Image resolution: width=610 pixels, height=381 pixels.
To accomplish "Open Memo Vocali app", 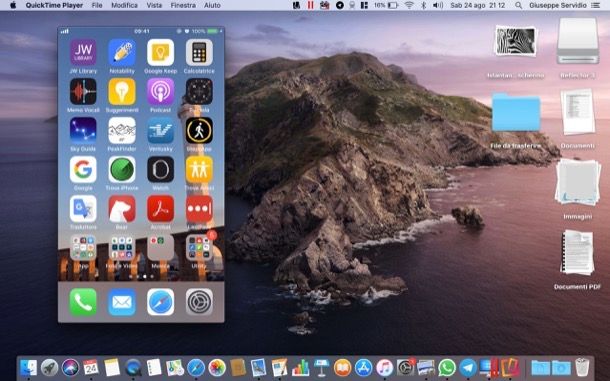I will click(x=83, y=91).
